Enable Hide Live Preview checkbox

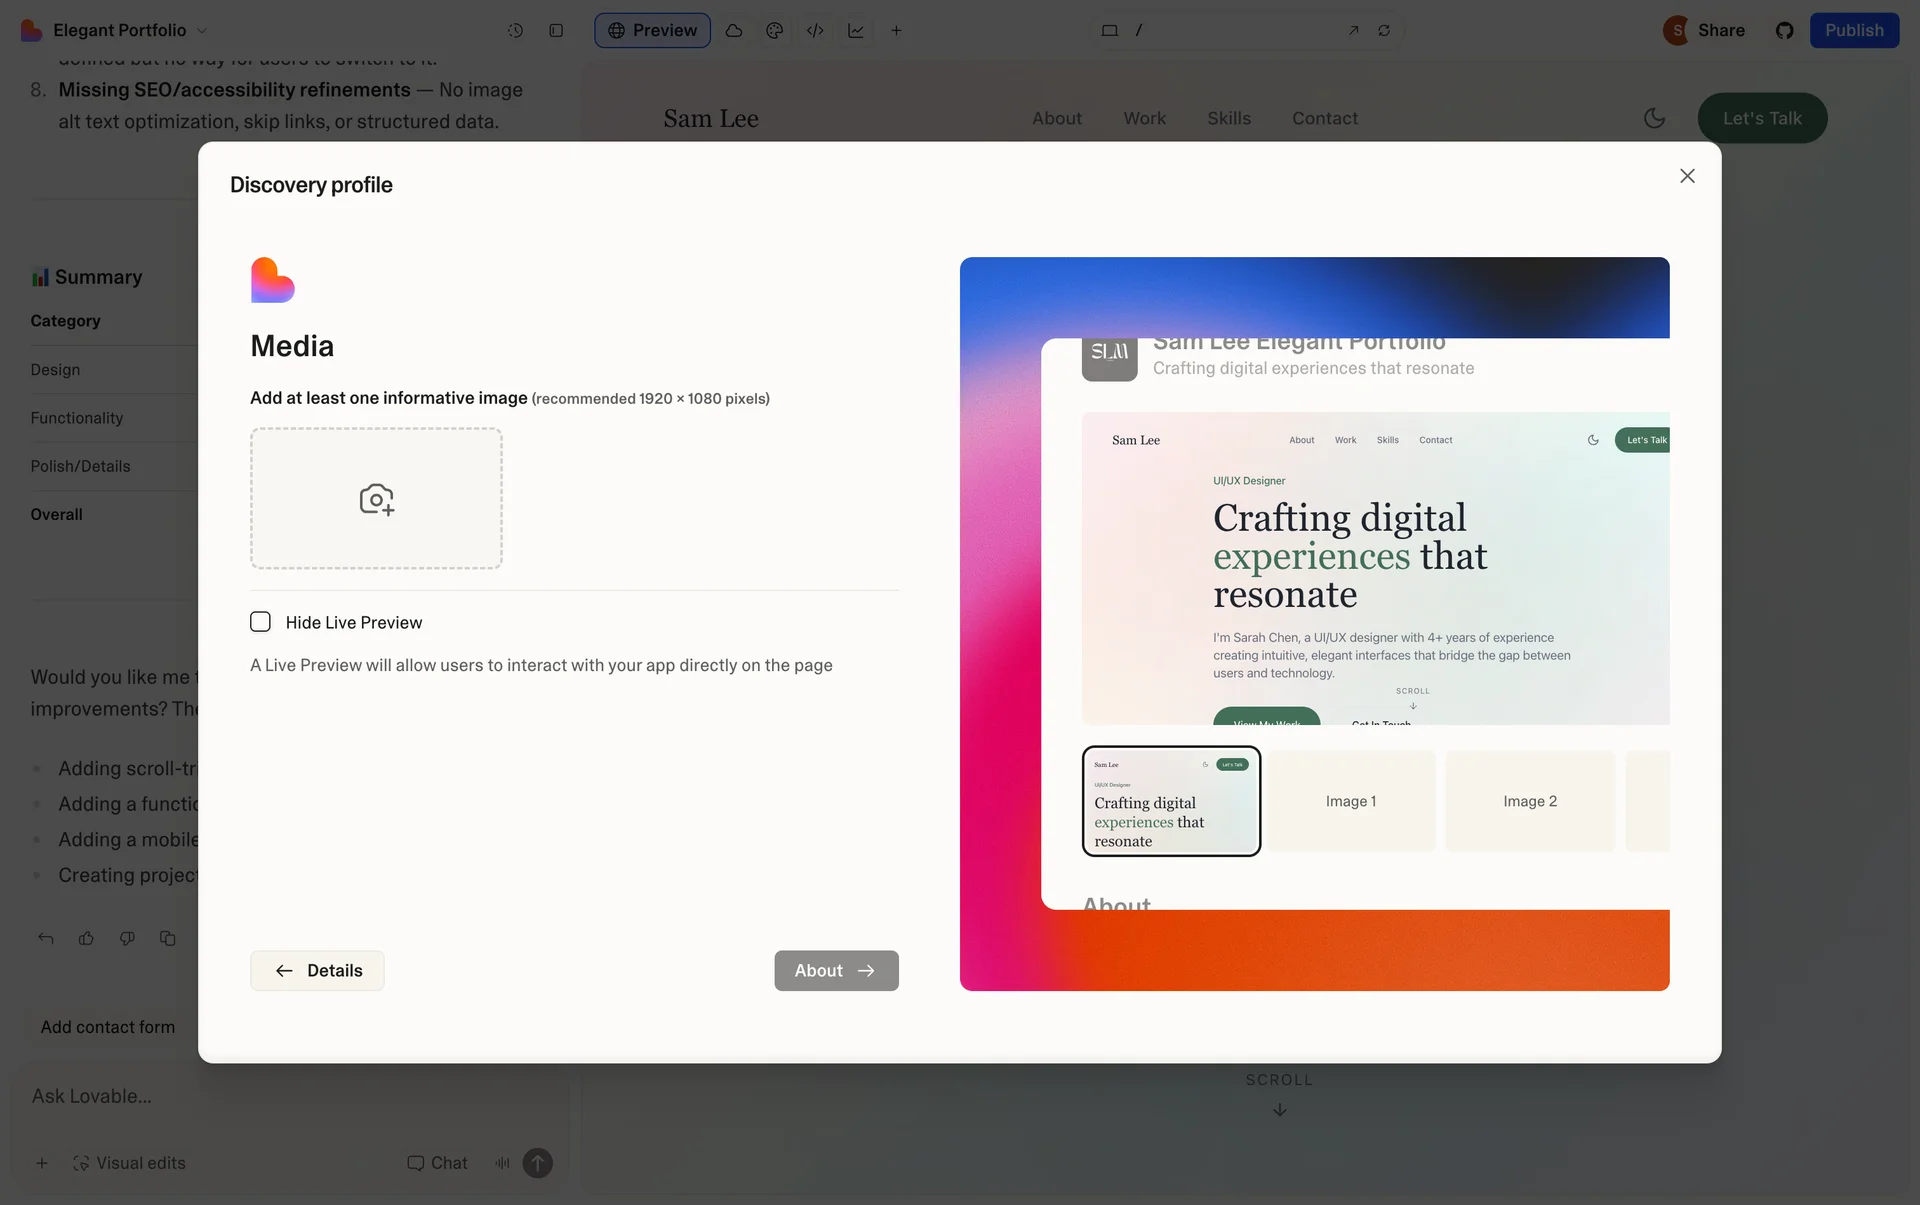(x=261, y=622)
